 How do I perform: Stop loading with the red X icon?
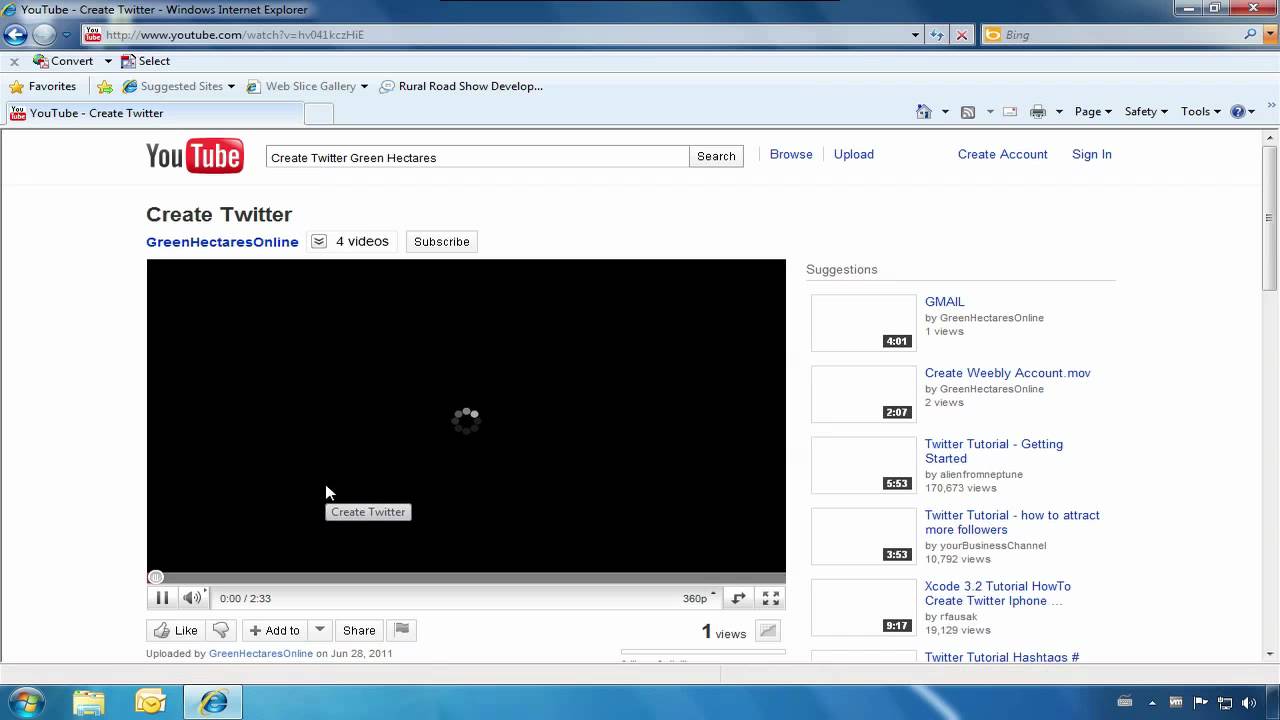962,35
